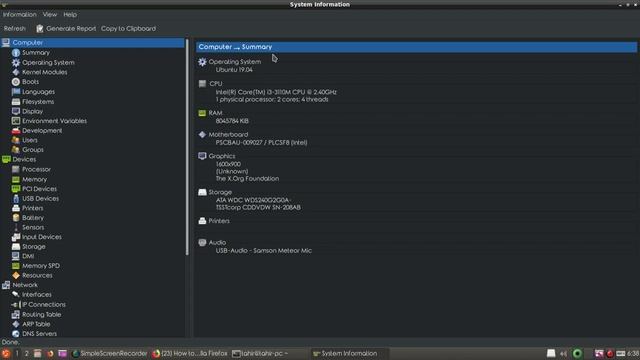Viewport: 640px width, 360px height.
Task: Click the Operating System heading in summary
Action: [x=235, y=62]
